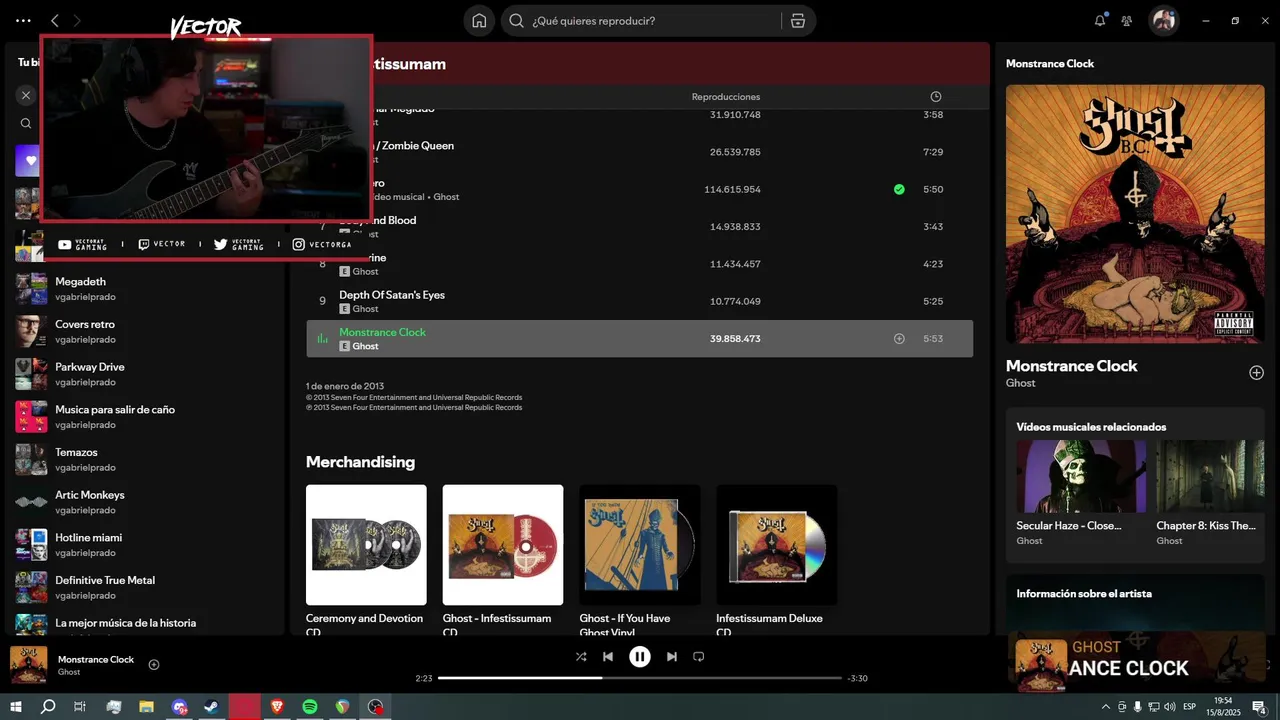The height and width of the screenshot is (720, 1280).
Task: Open the Home icon button
Action: click(x=479, y=20)
